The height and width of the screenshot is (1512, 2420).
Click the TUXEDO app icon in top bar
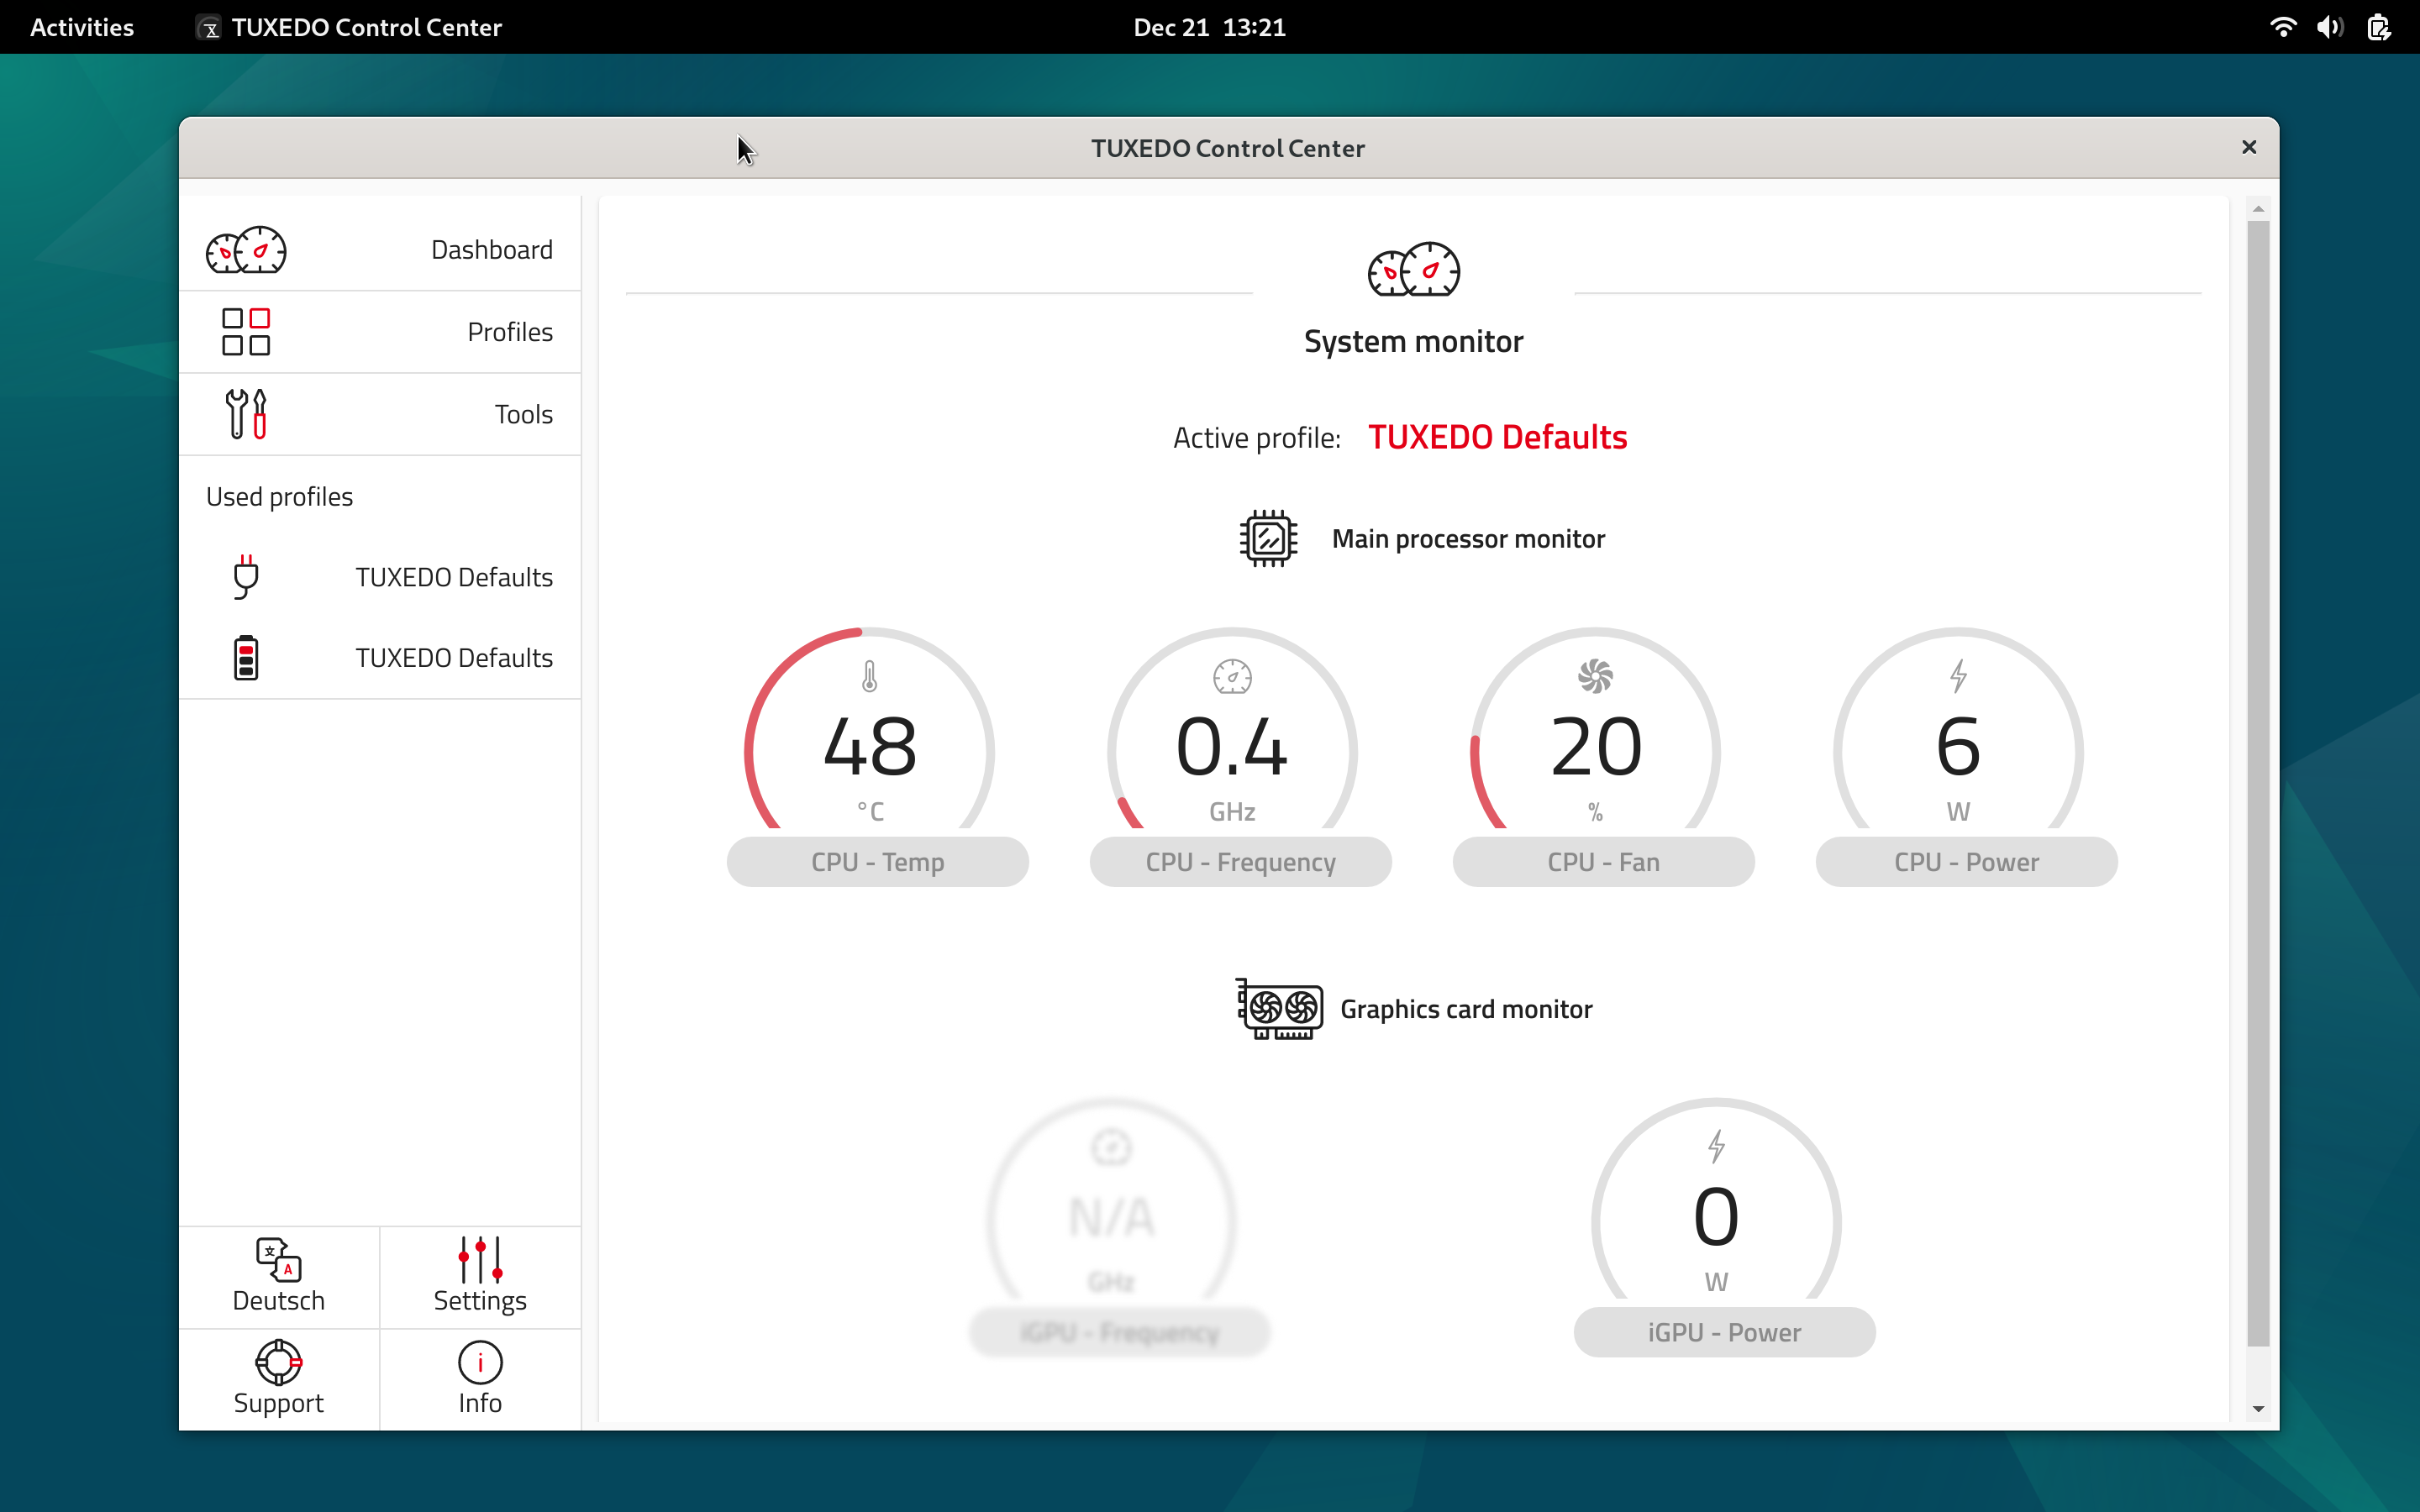208,27
